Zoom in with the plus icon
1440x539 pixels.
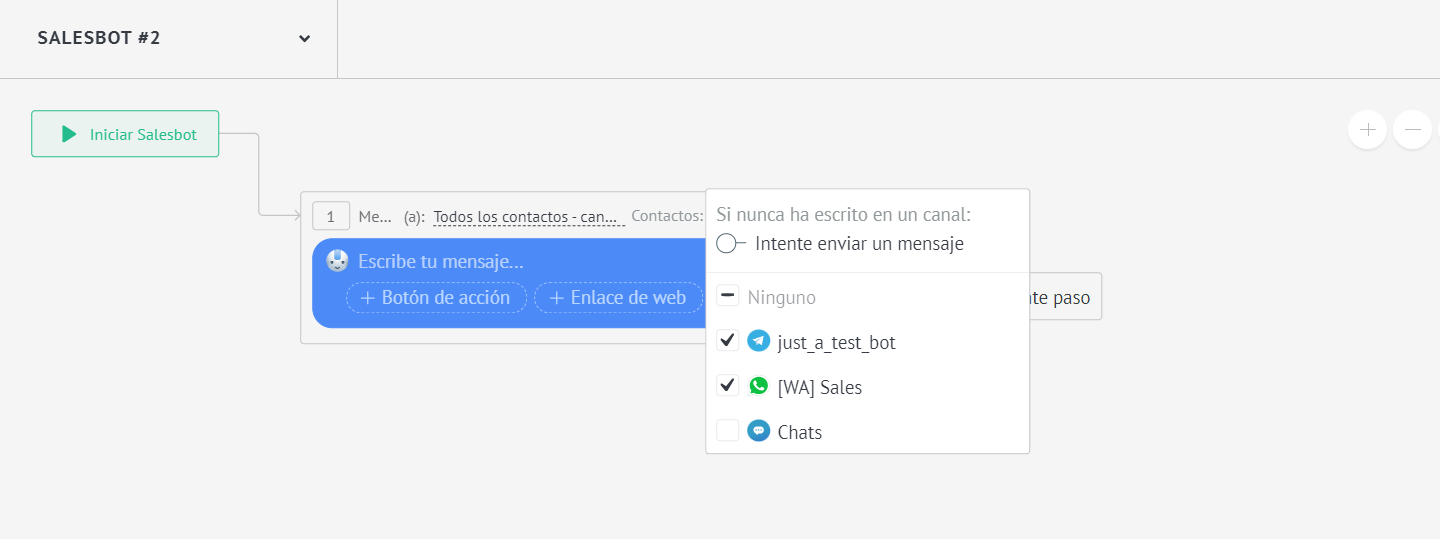pos(1367,130)
